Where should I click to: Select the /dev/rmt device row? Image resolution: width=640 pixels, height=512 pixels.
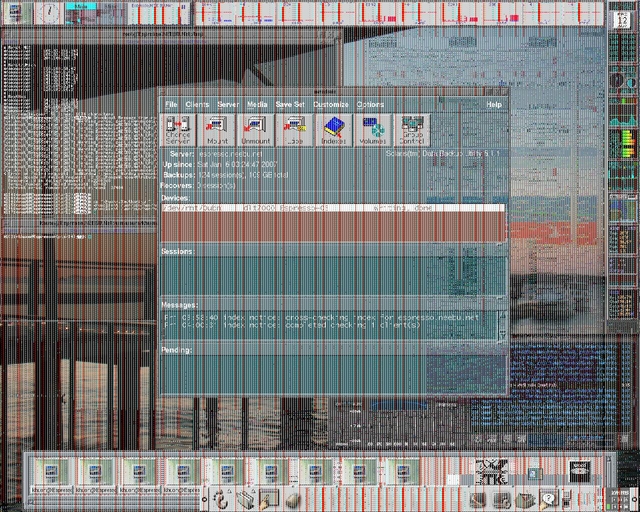[333, 208]
